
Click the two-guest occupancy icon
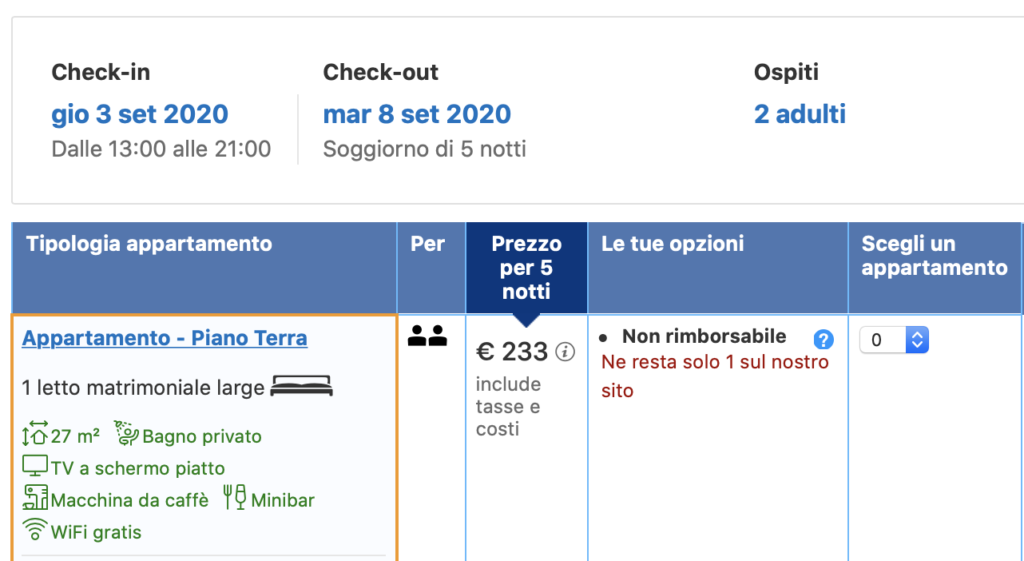[x=427, y=337]
